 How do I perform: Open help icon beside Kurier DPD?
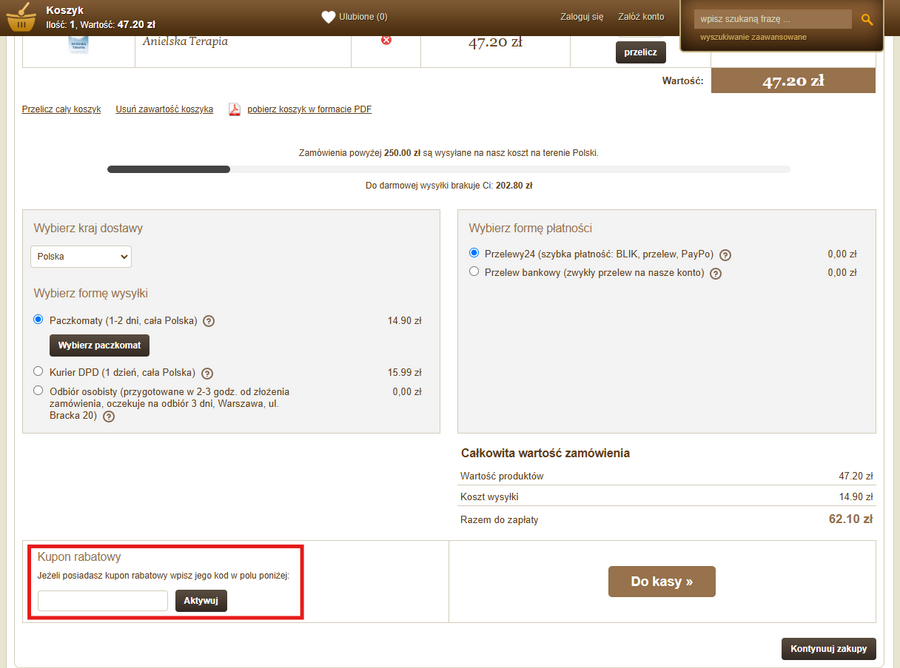point(207,372)
